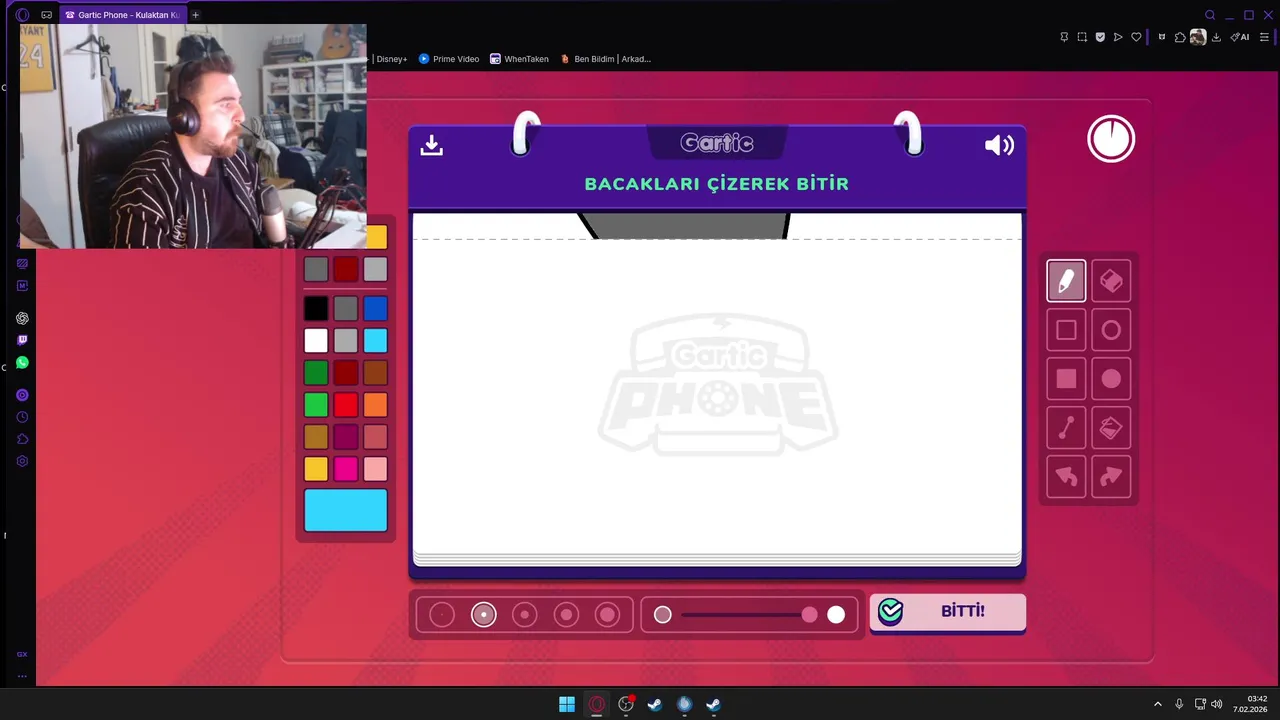The height and width of the screenshot is (720, 1280).
Task: Open Twitch in the browser sidebar
Action: [x=22, y=340]
